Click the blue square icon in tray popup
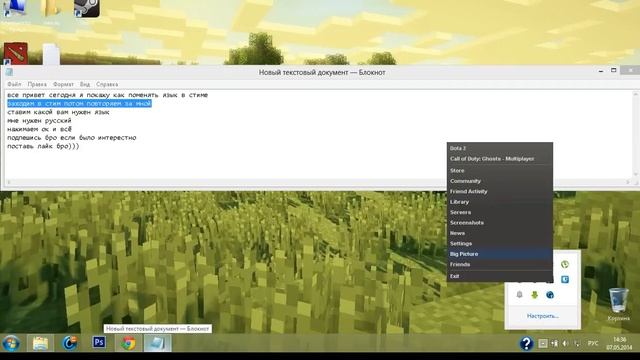 point(565,280)
